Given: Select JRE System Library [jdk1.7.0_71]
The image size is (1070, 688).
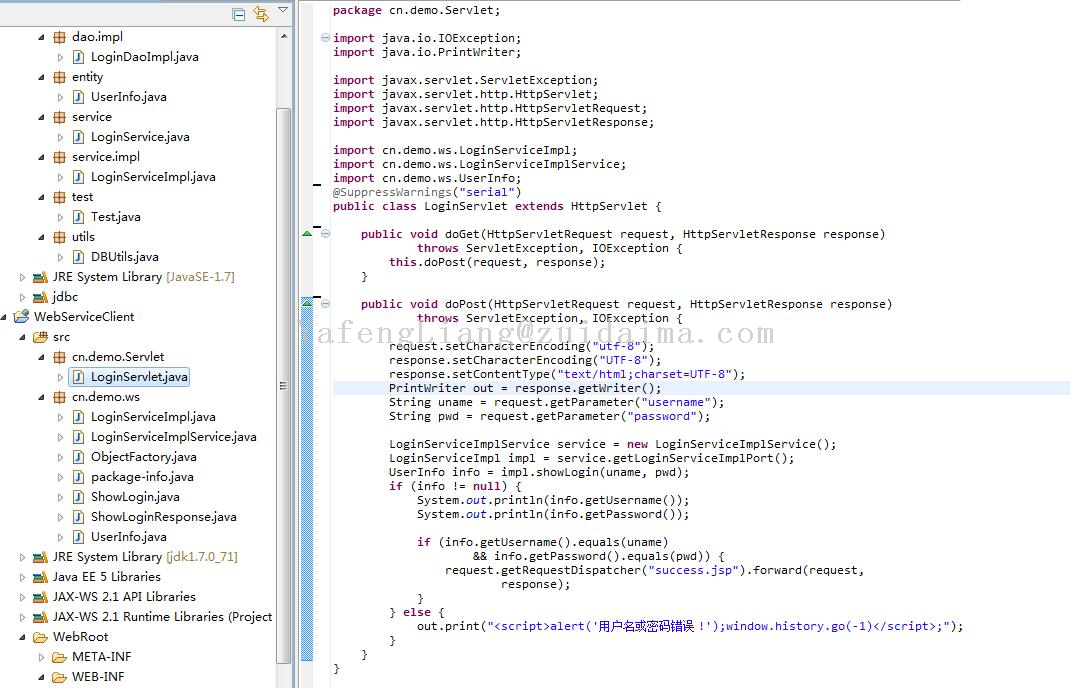Looking at the screenshot, I should click(x=145, y=557).
